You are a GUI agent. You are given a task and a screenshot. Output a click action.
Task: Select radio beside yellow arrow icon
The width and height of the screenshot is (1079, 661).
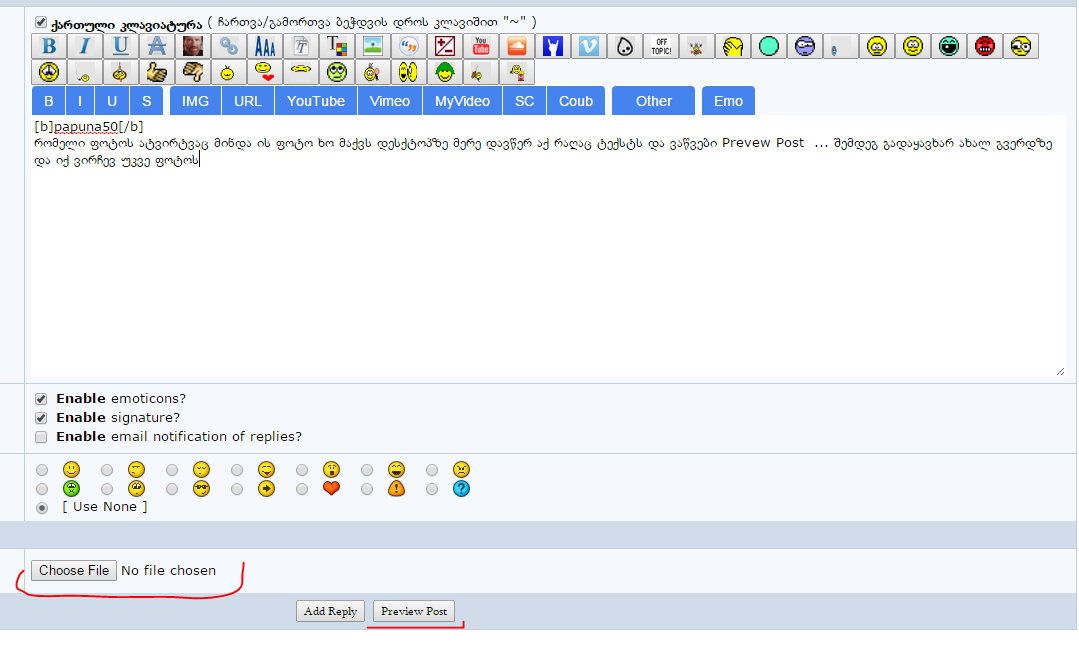[237, 489]
